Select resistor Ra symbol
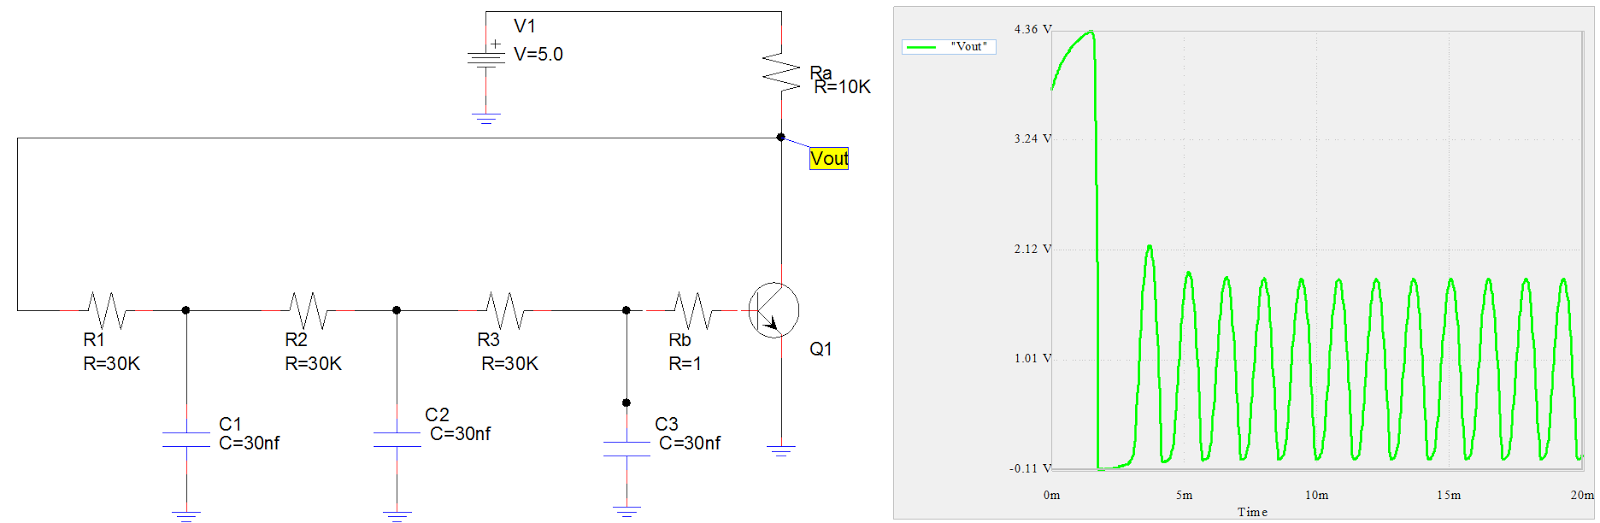The image size is (1600, 523). [781, 72]
